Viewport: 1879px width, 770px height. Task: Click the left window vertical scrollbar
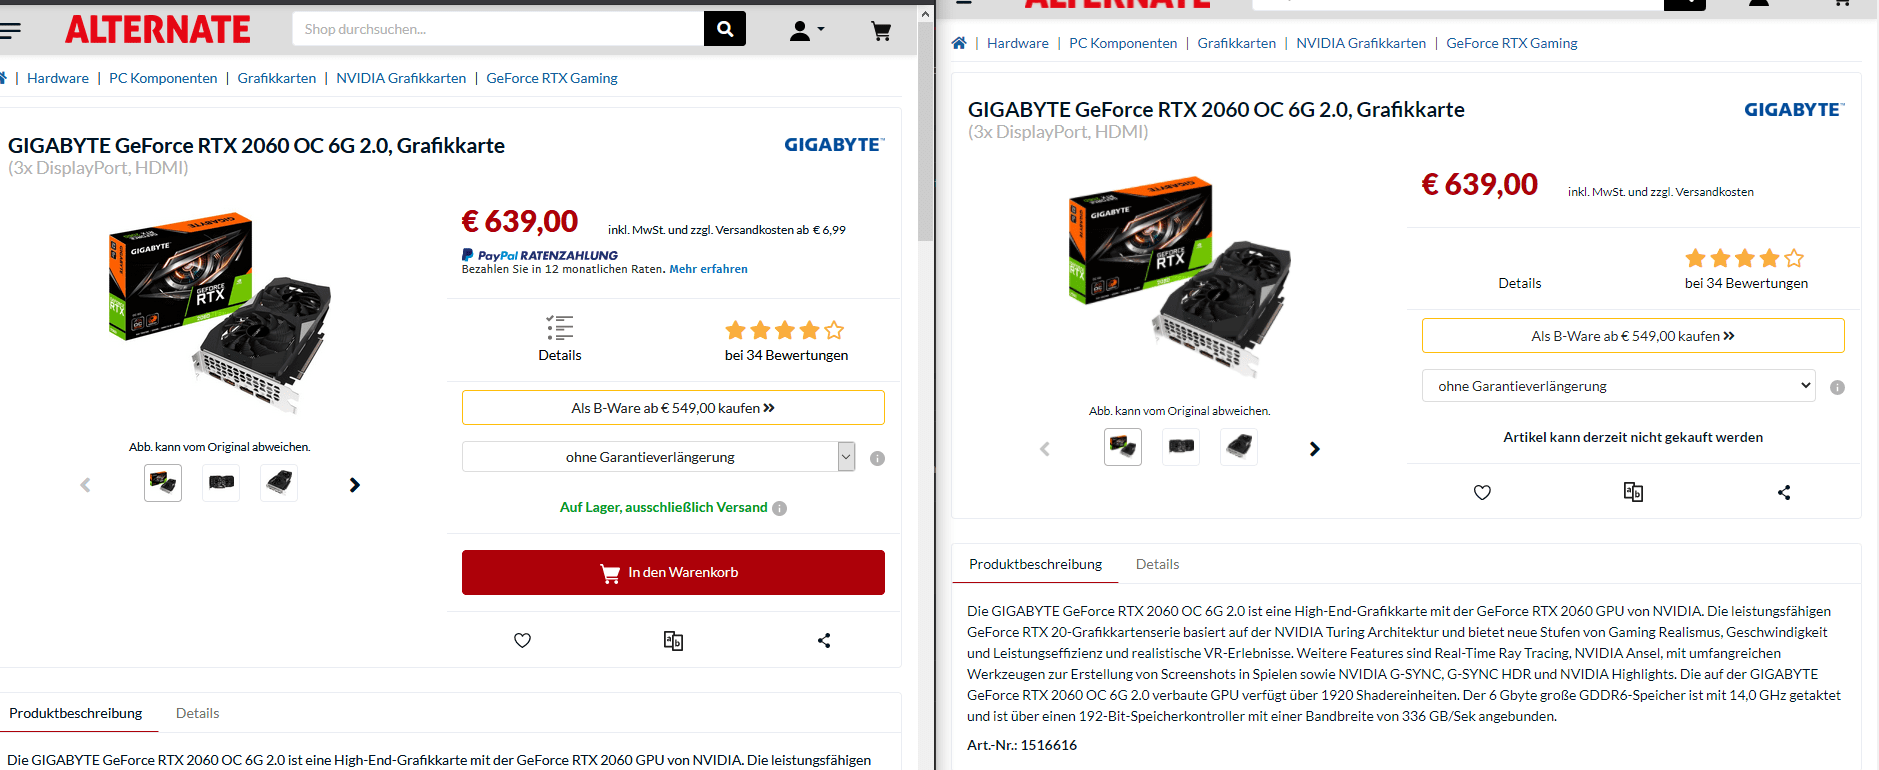[x=926, y=130]
